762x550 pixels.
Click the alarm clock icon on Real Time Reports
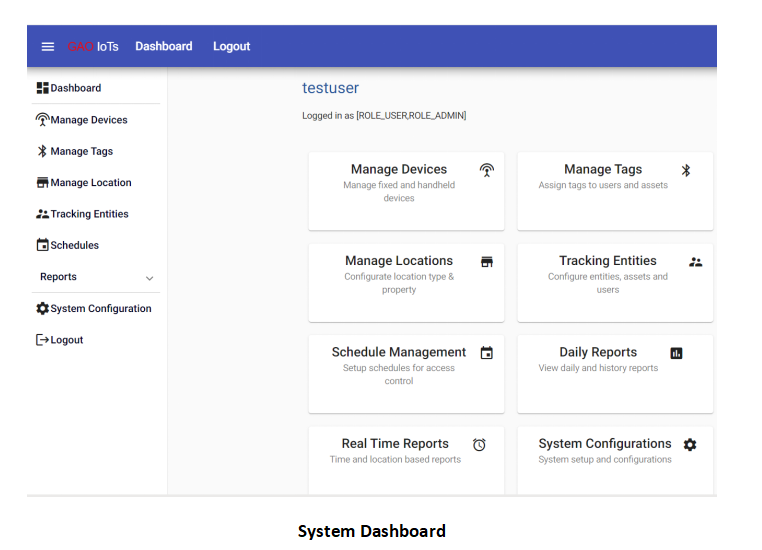pos(479,445)
